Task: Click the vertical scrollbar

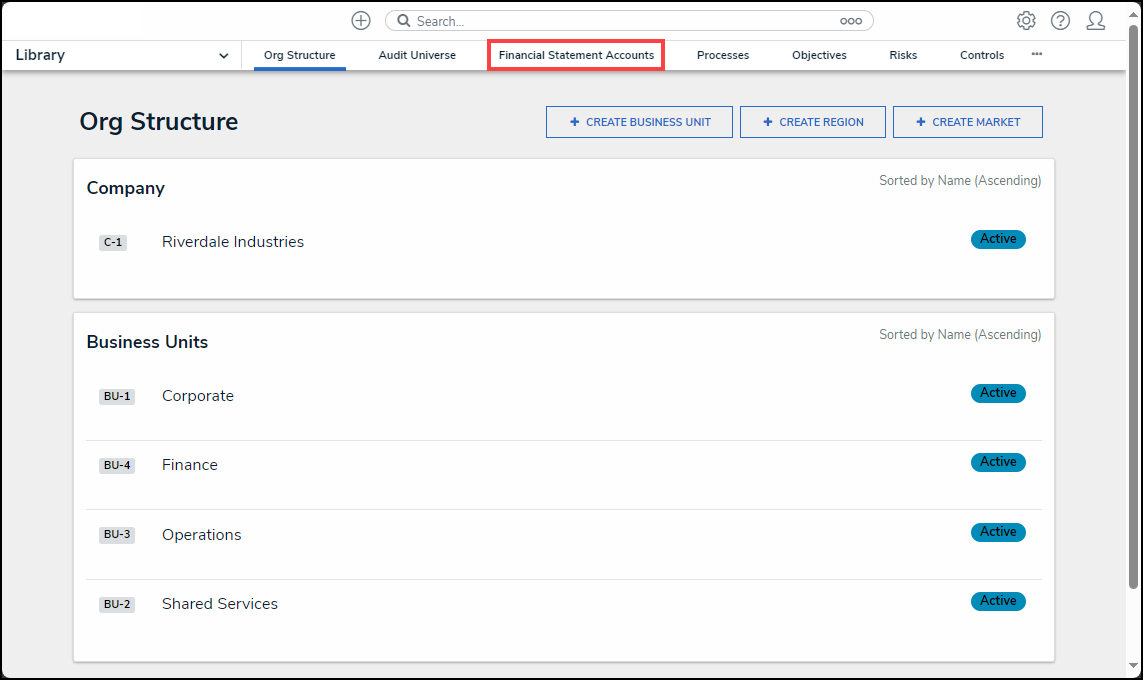Action: (x=1132, y=300)
